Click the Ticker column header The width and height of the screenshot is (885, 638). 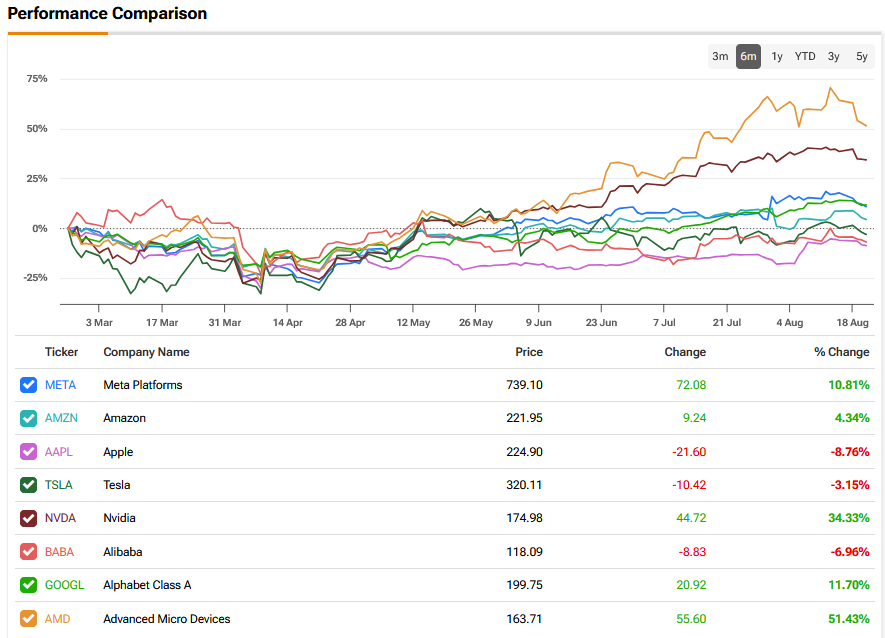(62, 352)
